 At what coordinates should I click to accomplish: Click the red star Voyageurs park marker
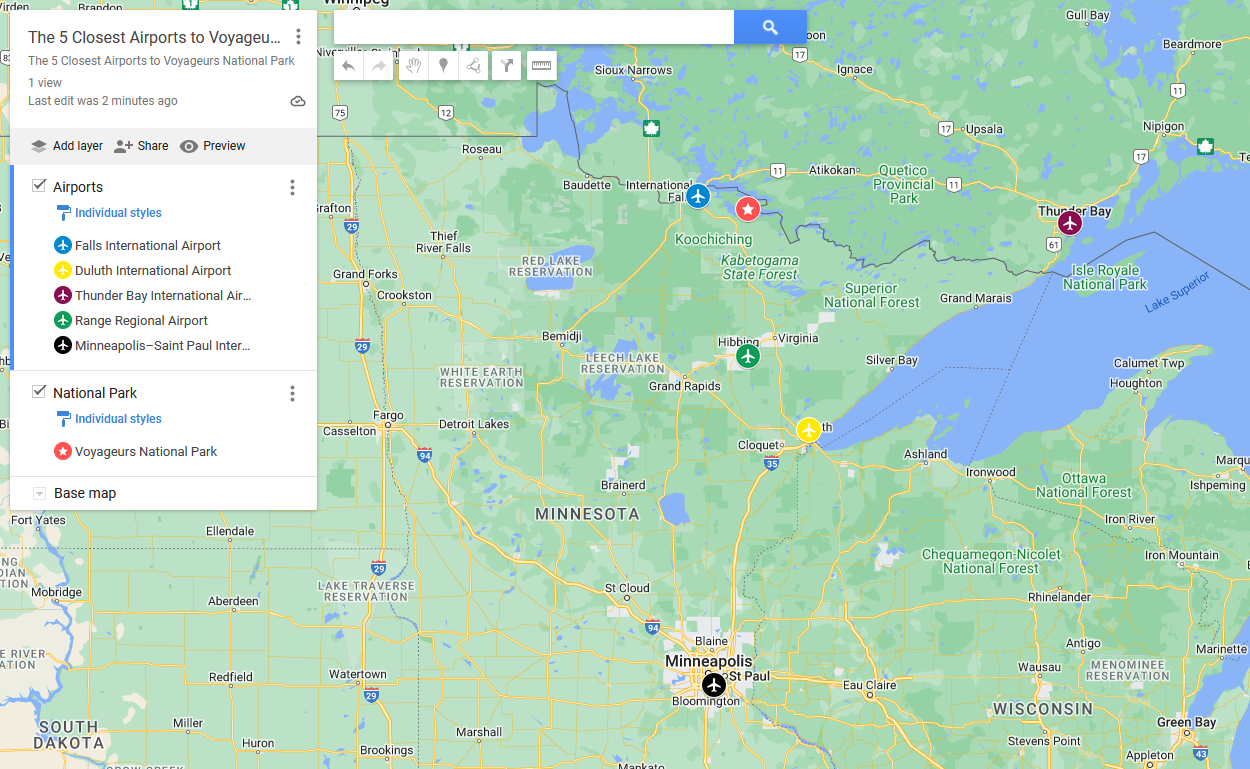[x=747, y=209]
